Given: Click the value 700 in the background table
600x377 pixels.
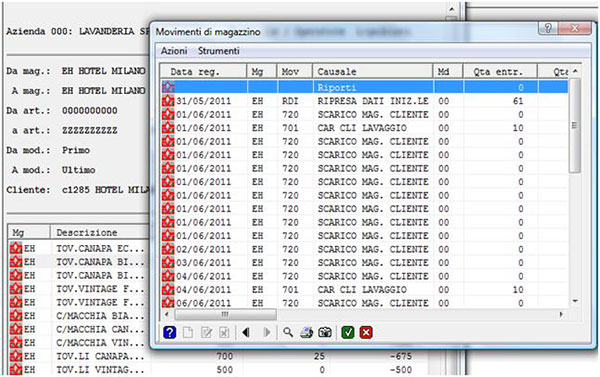Looking at the screenshot, I should (224, 356).
